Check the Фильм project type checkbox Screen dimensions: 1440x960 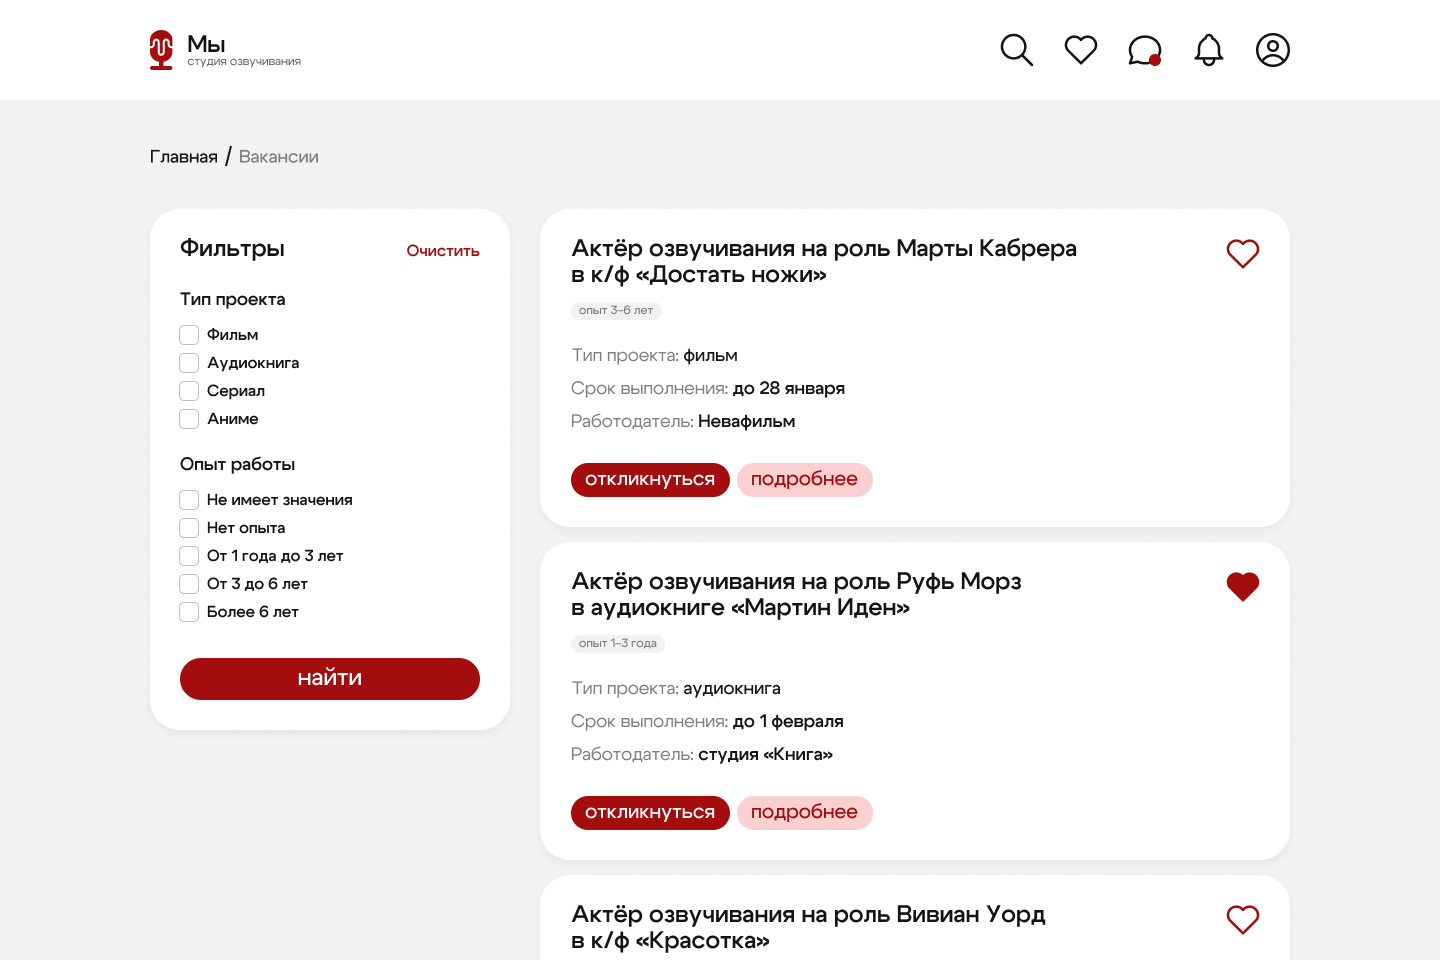[x=189, y=335]
